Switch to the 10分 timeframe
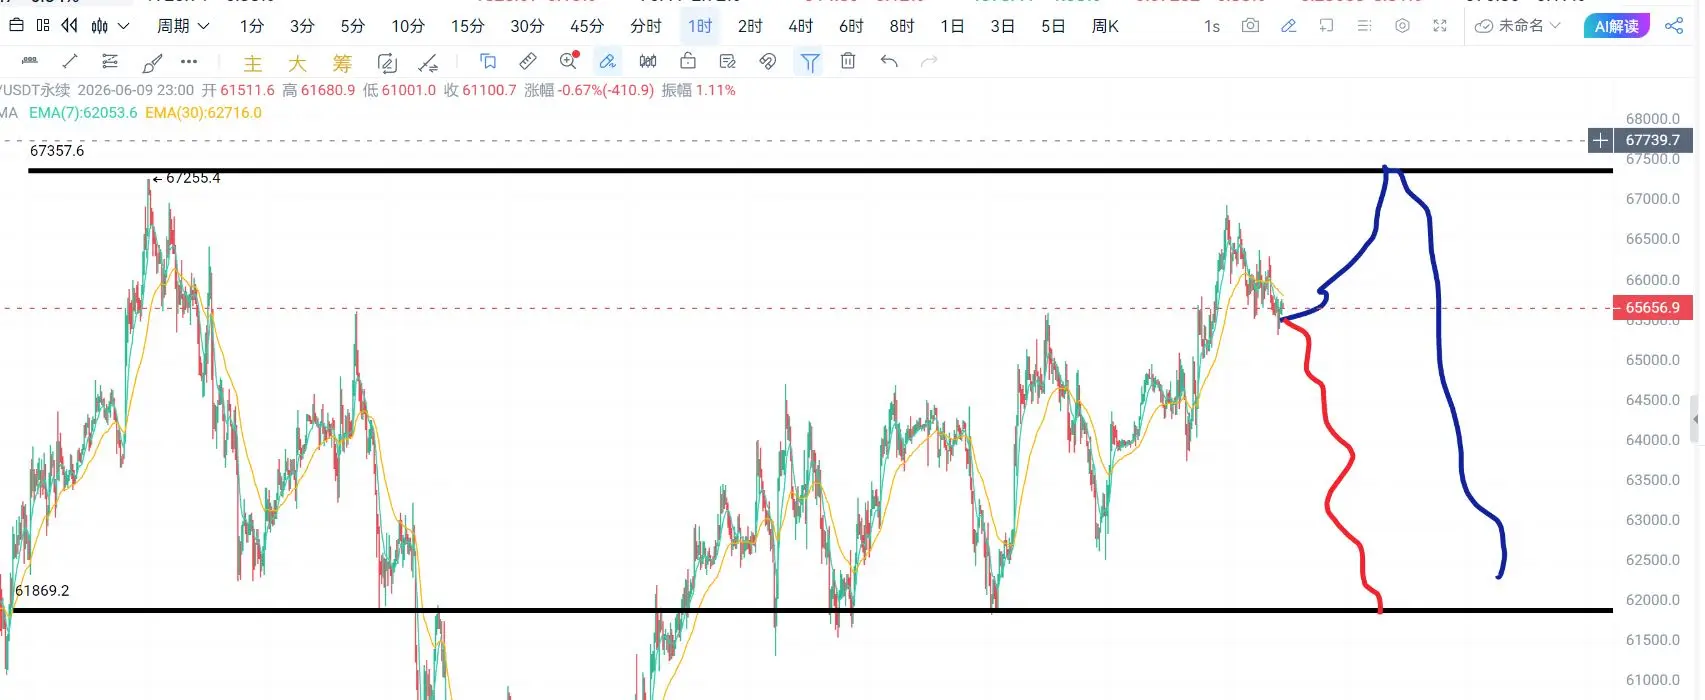Viewport: 1705px width, 700px height. pos(408,26)
